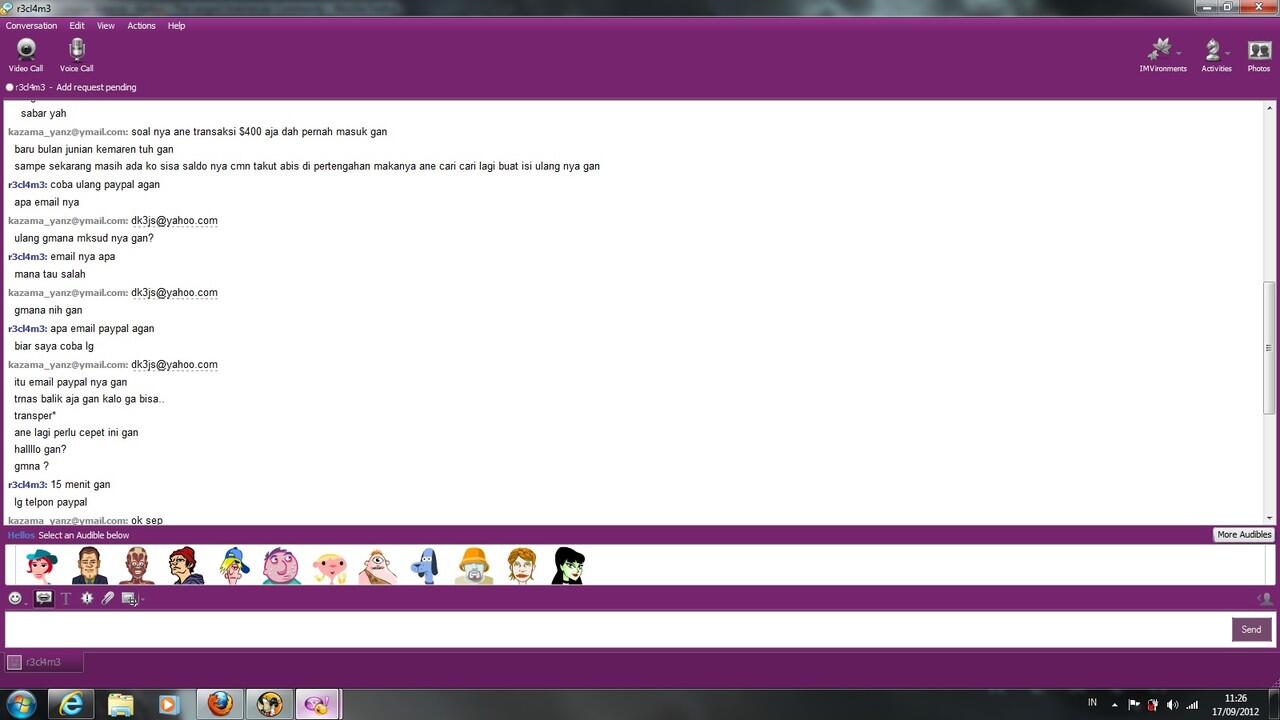
Task: Open the Hellos audible category dropdown
Action: [x=21, y=535]
